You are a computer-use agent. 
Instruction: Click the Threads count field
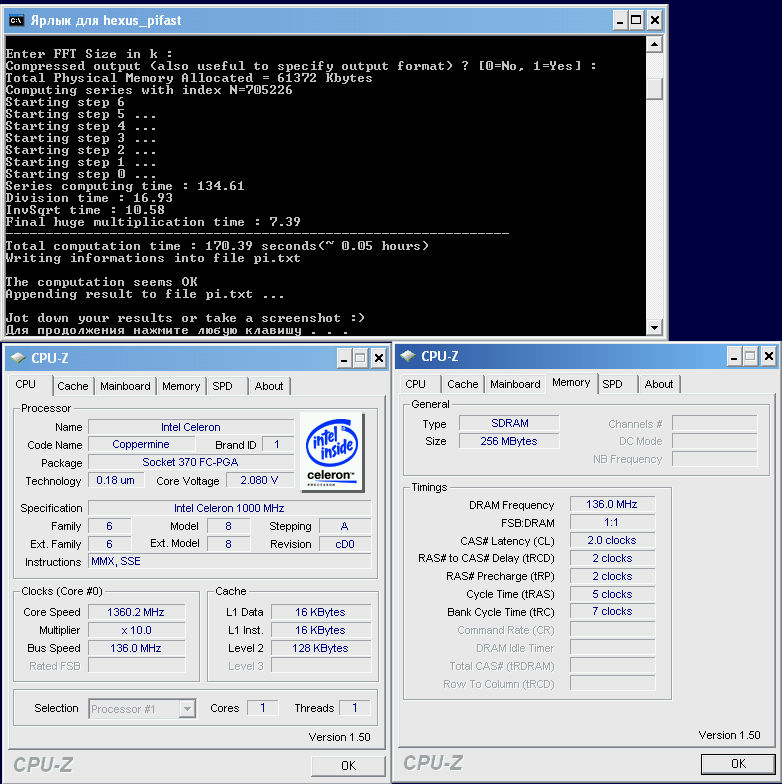(354, 708)
